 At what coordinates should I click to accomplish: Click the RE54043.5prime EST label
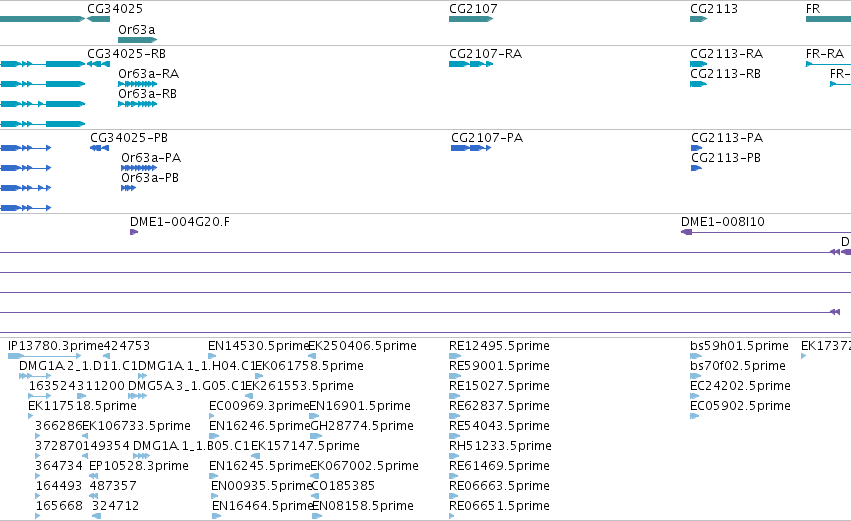[499, 426]
